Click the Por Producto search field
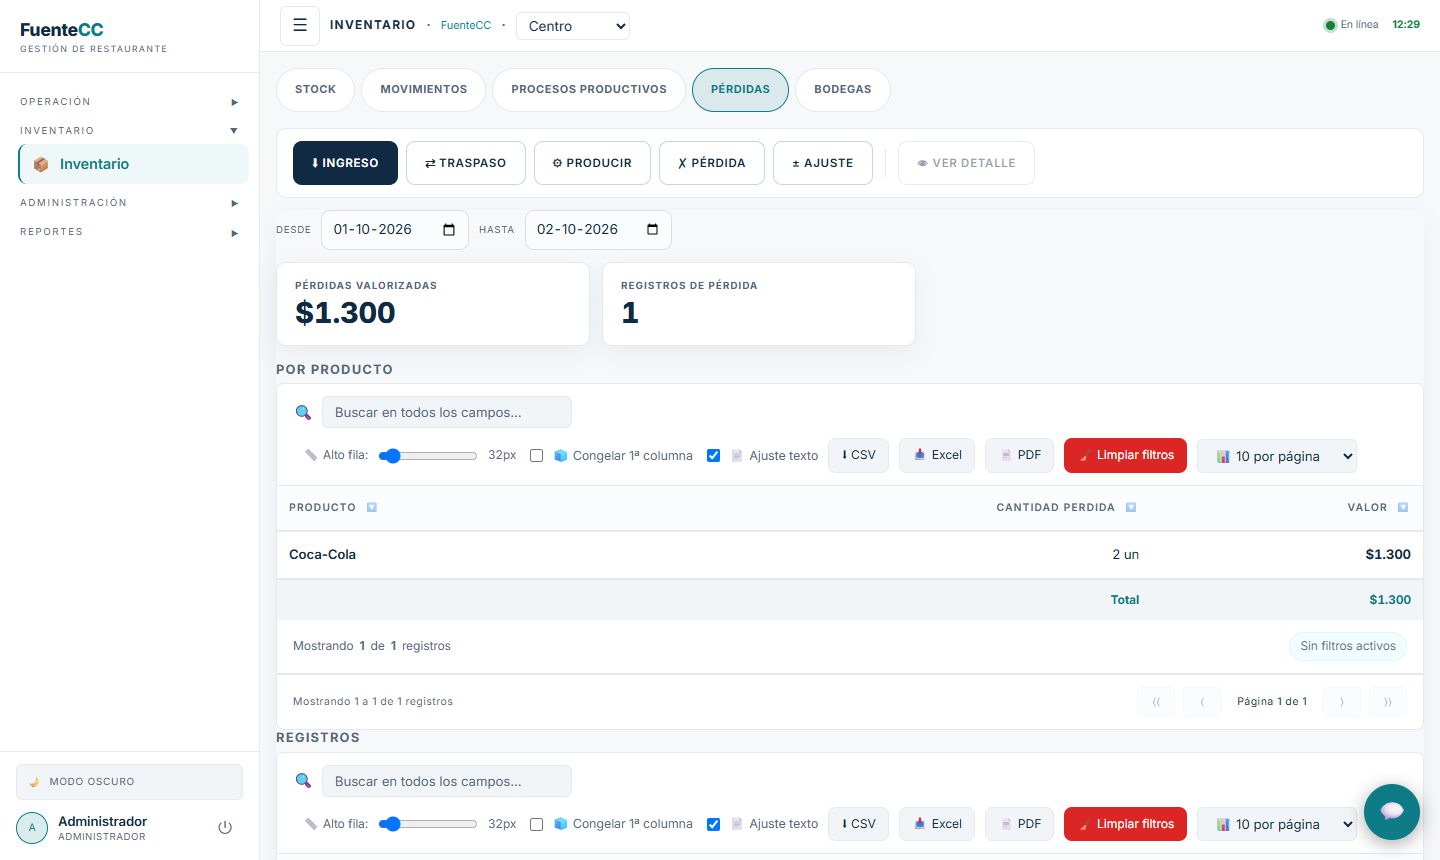Image resolution: width=1440 pixels, height=860 pixels. 447,412
